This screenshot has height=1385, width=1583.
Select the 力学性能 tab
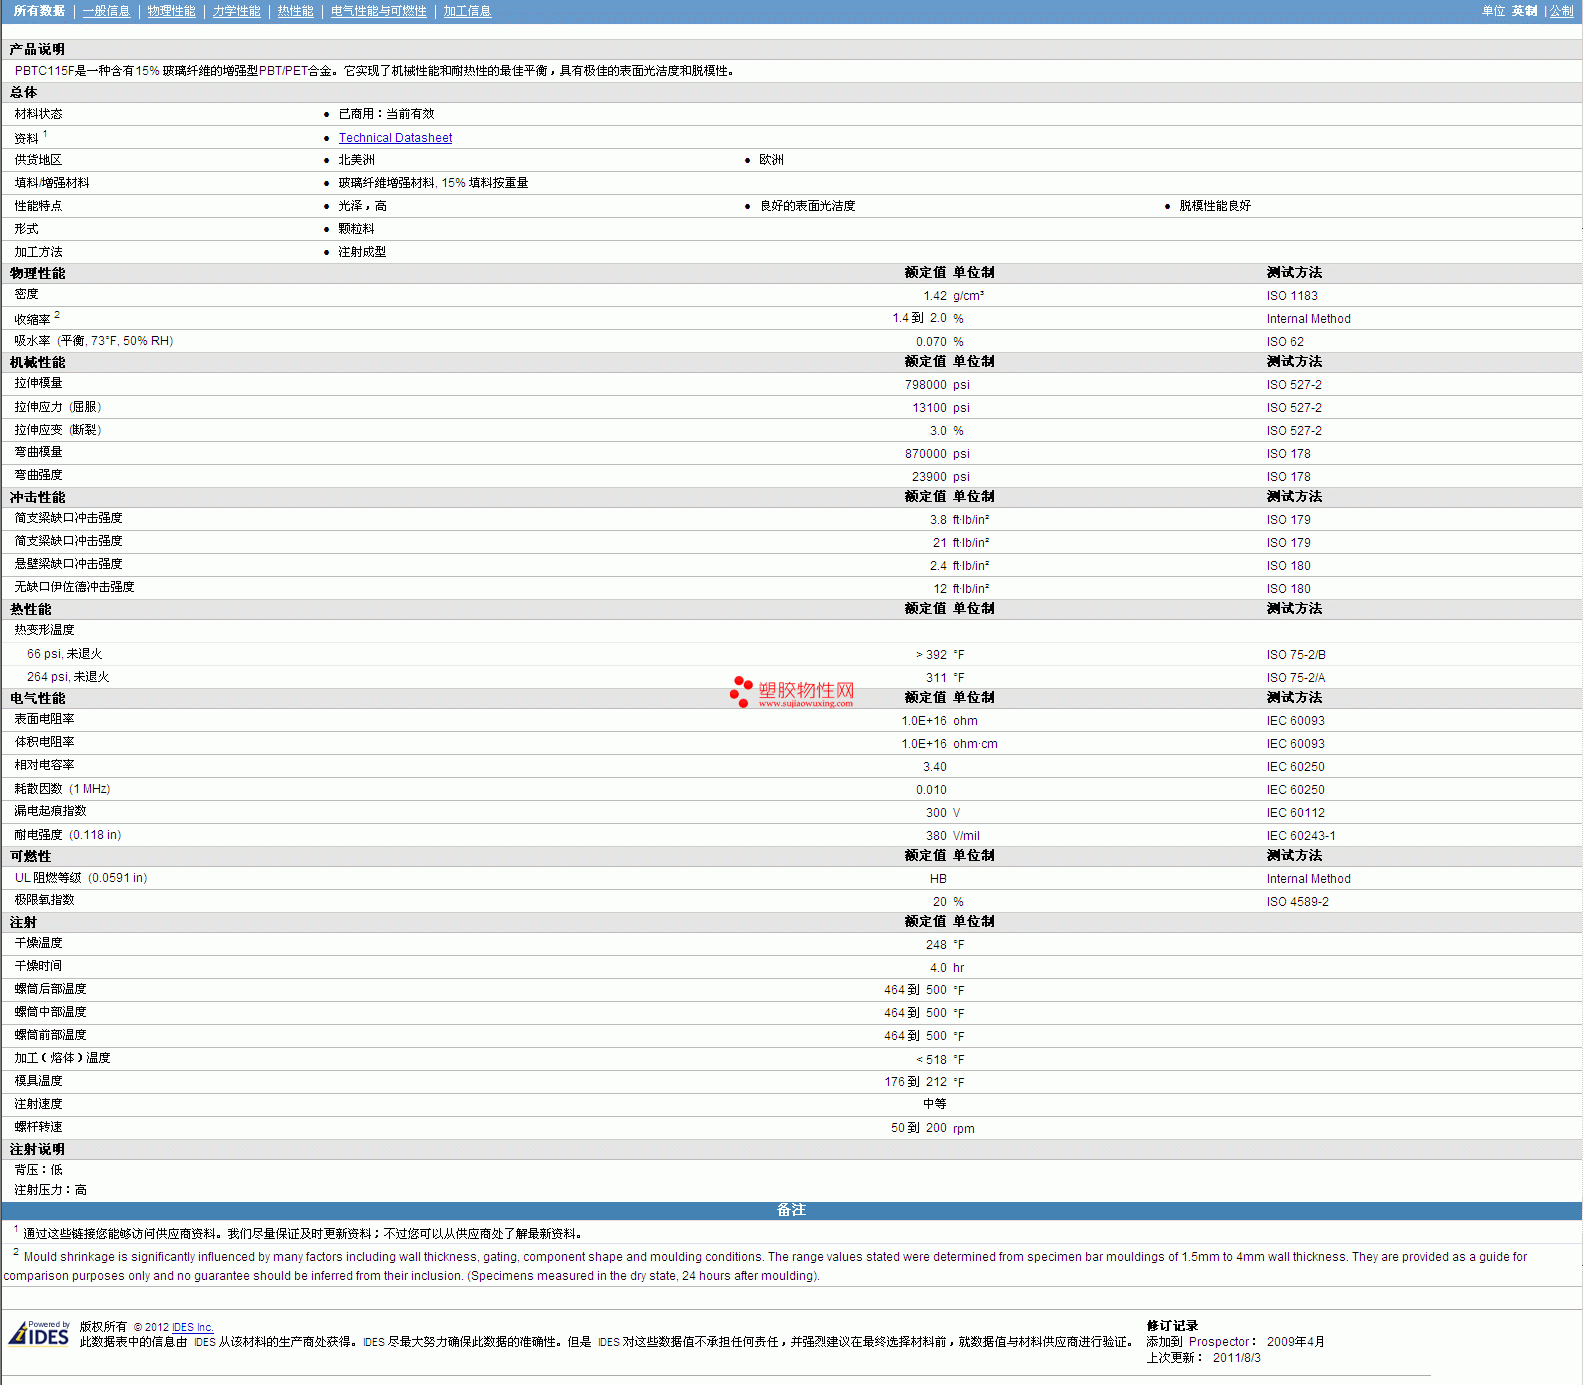[x=236, y=11]
